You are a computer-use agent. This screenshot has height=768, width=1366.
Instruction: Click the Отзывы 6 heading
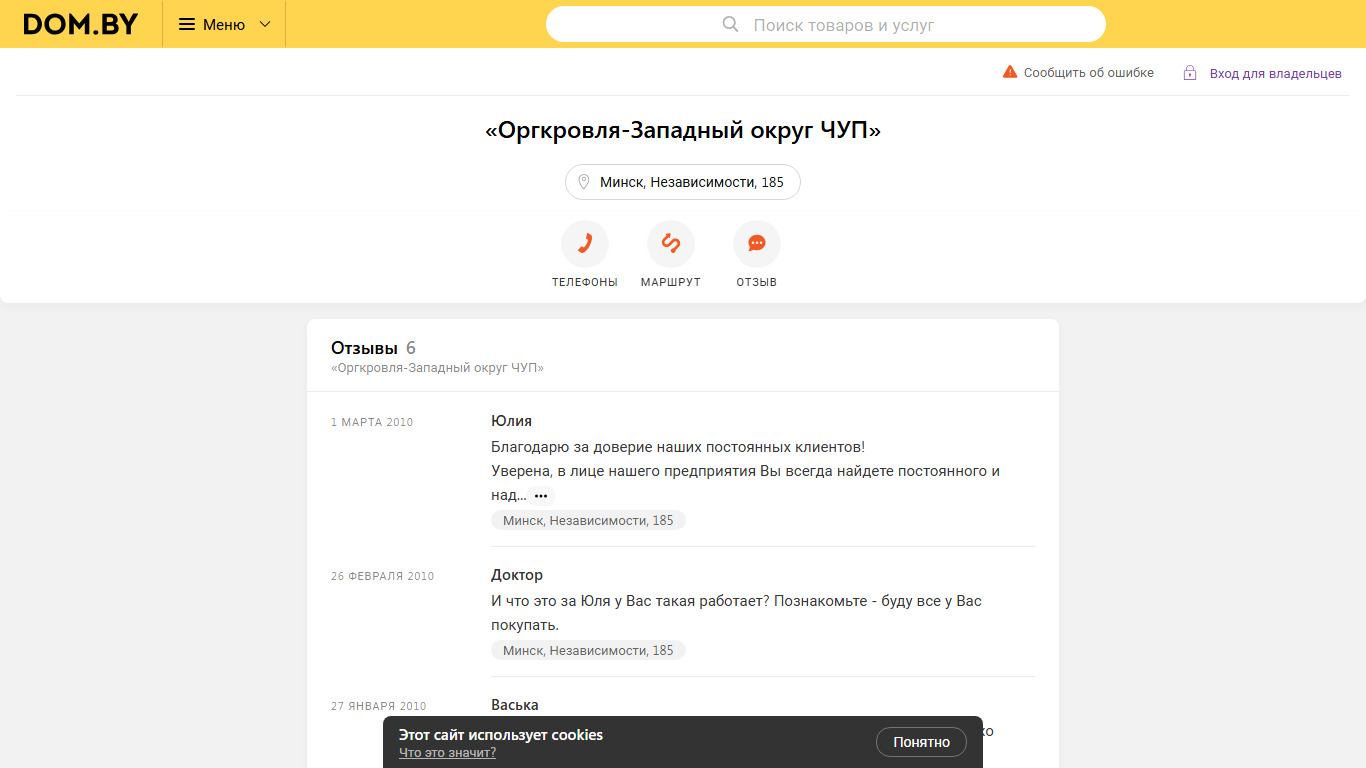pyautogui.click(x=374, y=348)
